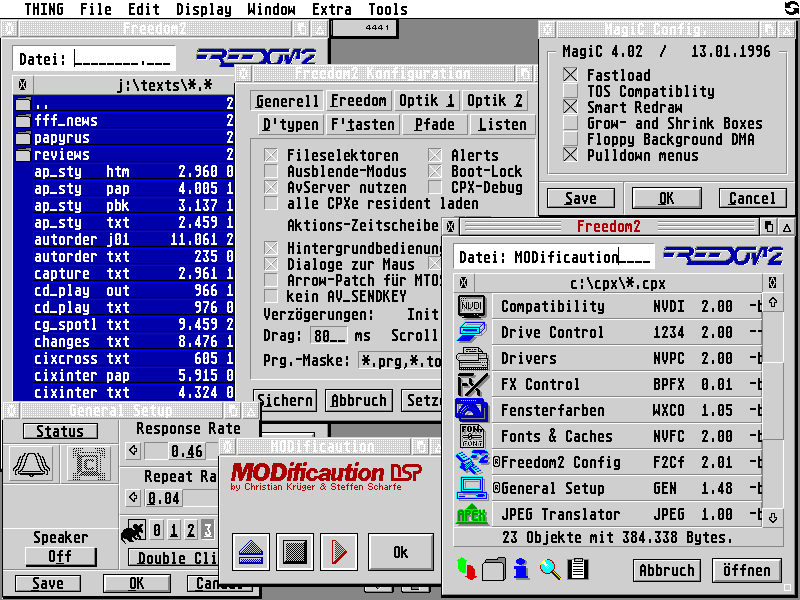Open the path menu left of c:\cpx\*.cpx
The height and width of the screenshot is (600, 800).
click(463, 282)
